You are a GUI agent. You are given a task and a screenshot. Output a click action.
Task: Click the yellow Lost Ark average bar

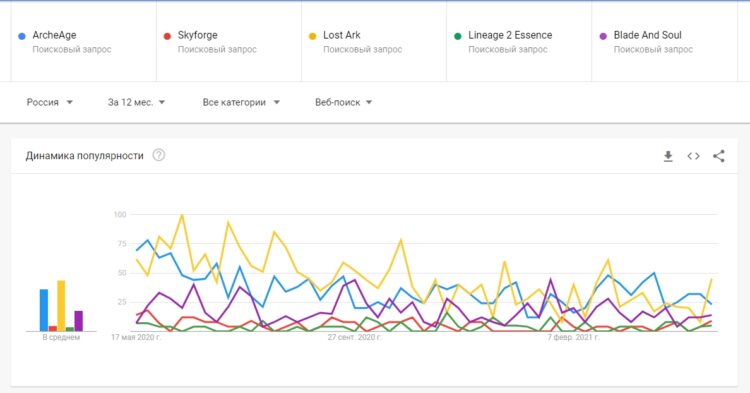[x=61, y=306]
